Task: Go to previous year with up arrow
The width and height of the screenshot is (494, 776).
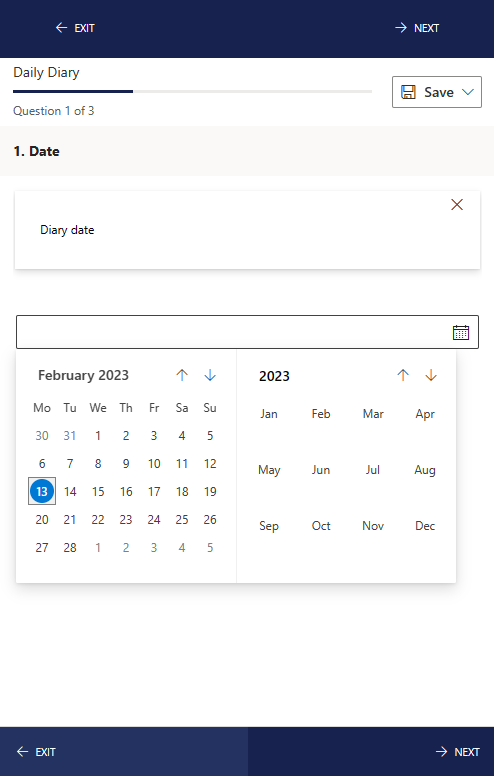Action: pos(403,375)
